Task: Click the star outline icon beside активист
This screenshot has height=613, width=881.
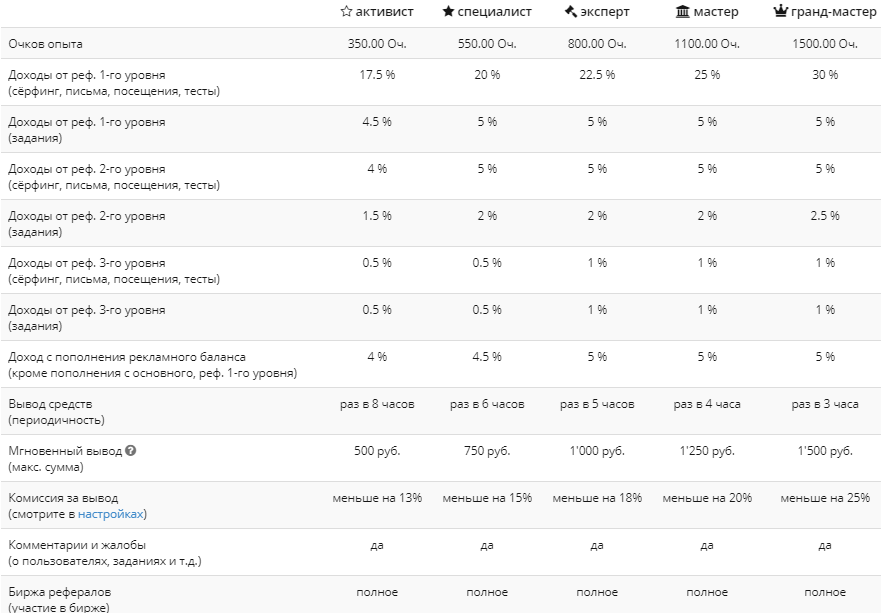Action: click(x=346, y=12)
